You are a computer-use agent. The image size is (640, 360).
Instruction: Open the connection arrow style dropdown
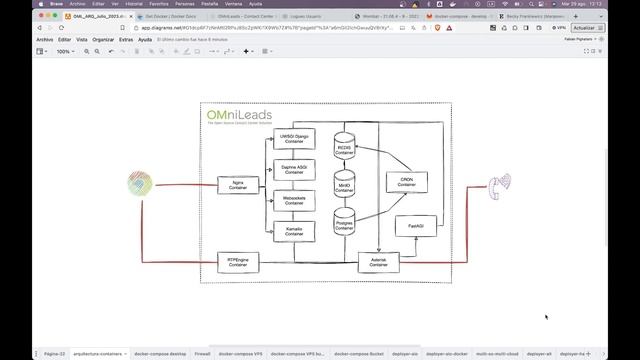214,51
